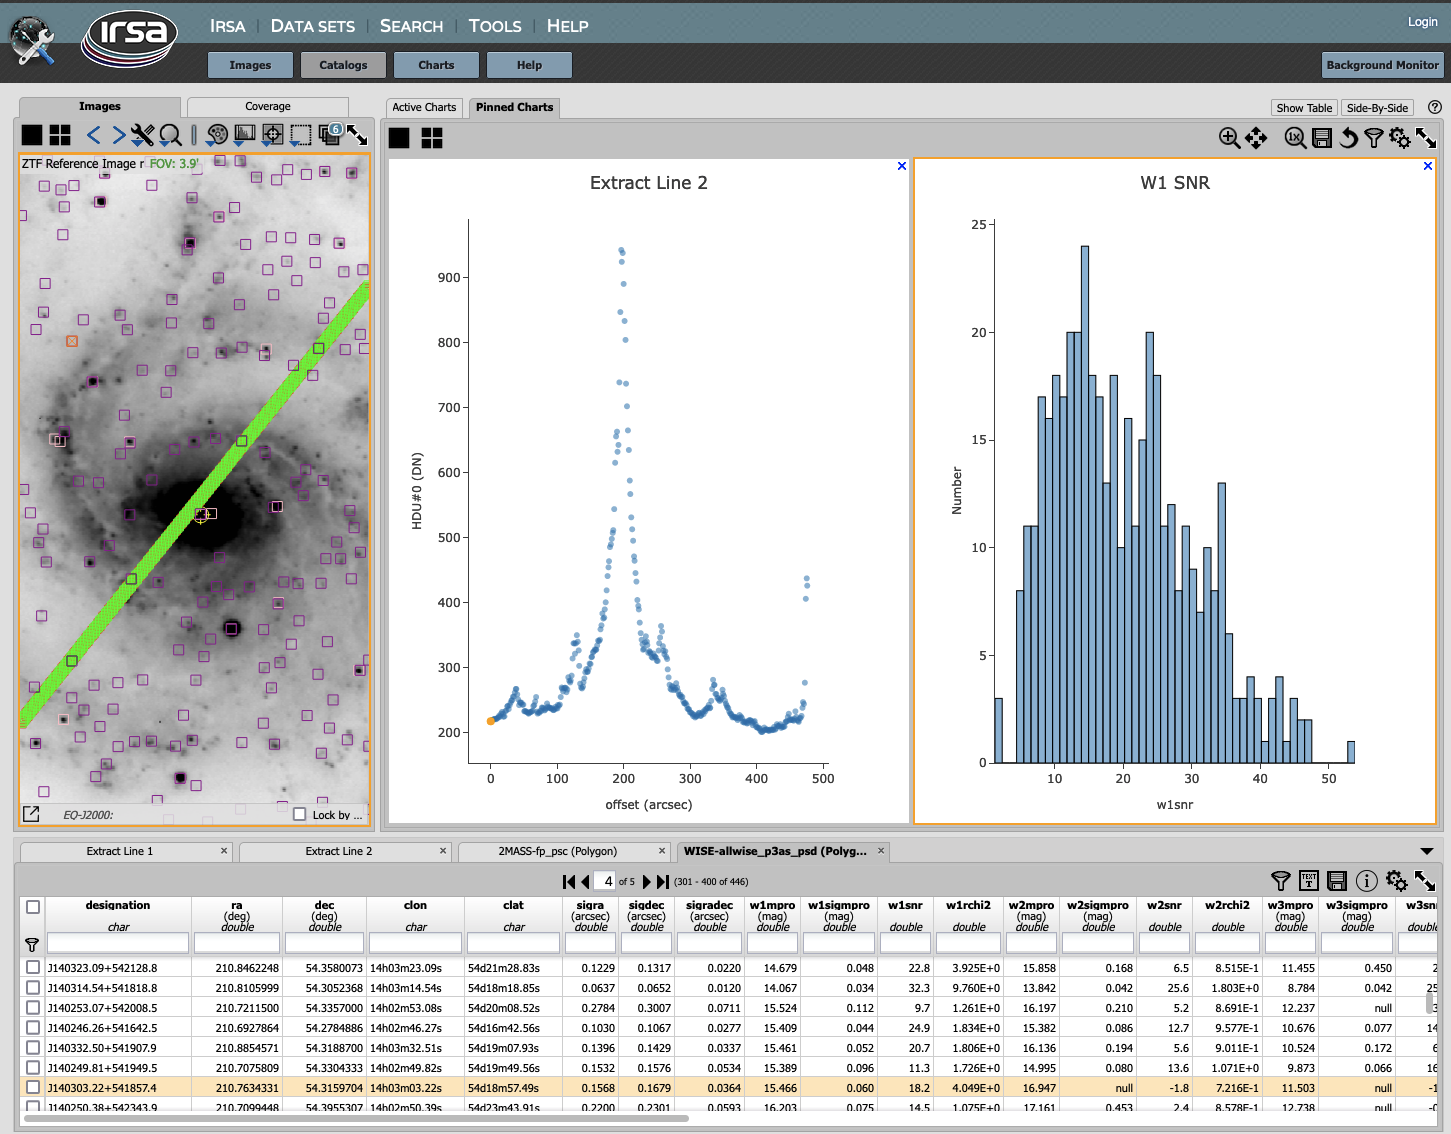
Task: Check the row J140253.07+542008.5
Action: [33, 1007]
